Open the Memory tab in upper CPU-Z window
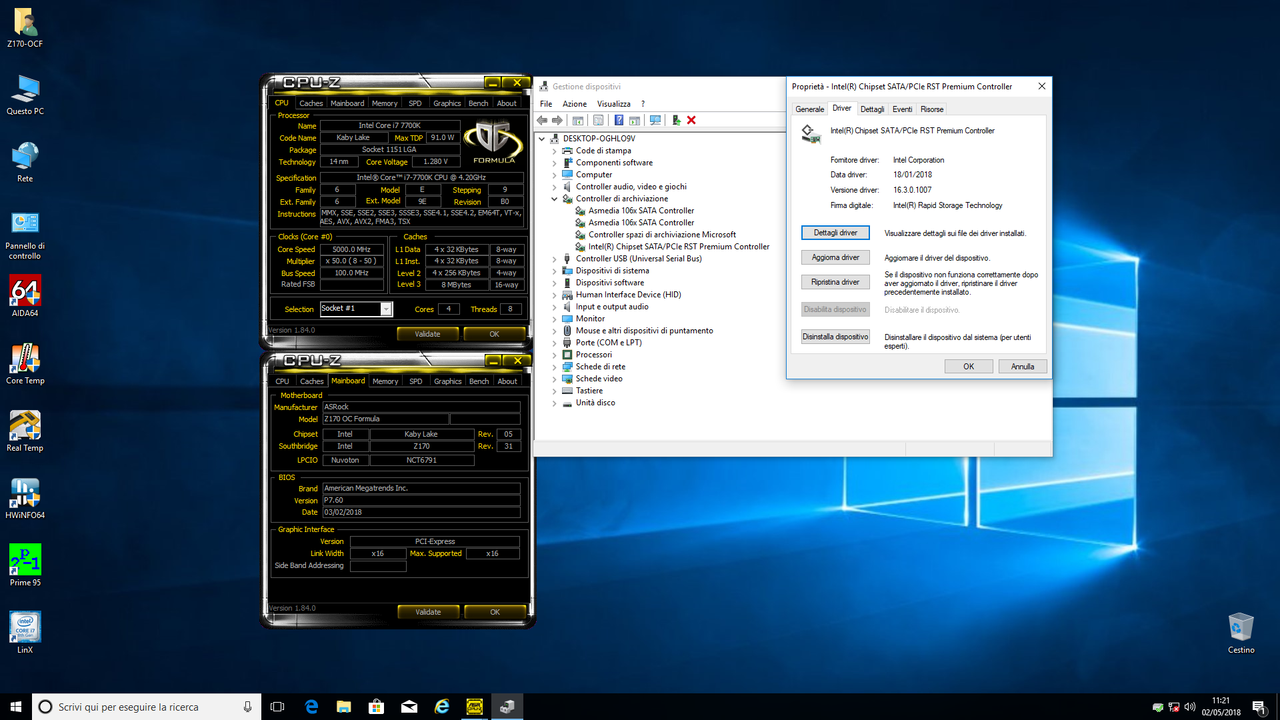This screenshot has width=1280, height=720. 385,103
